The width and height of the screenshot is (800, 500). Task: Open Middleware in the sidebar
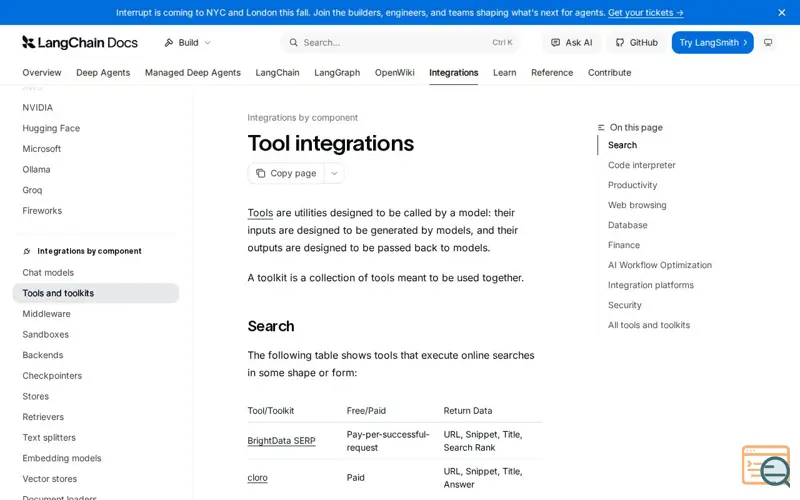coord(46,314)
